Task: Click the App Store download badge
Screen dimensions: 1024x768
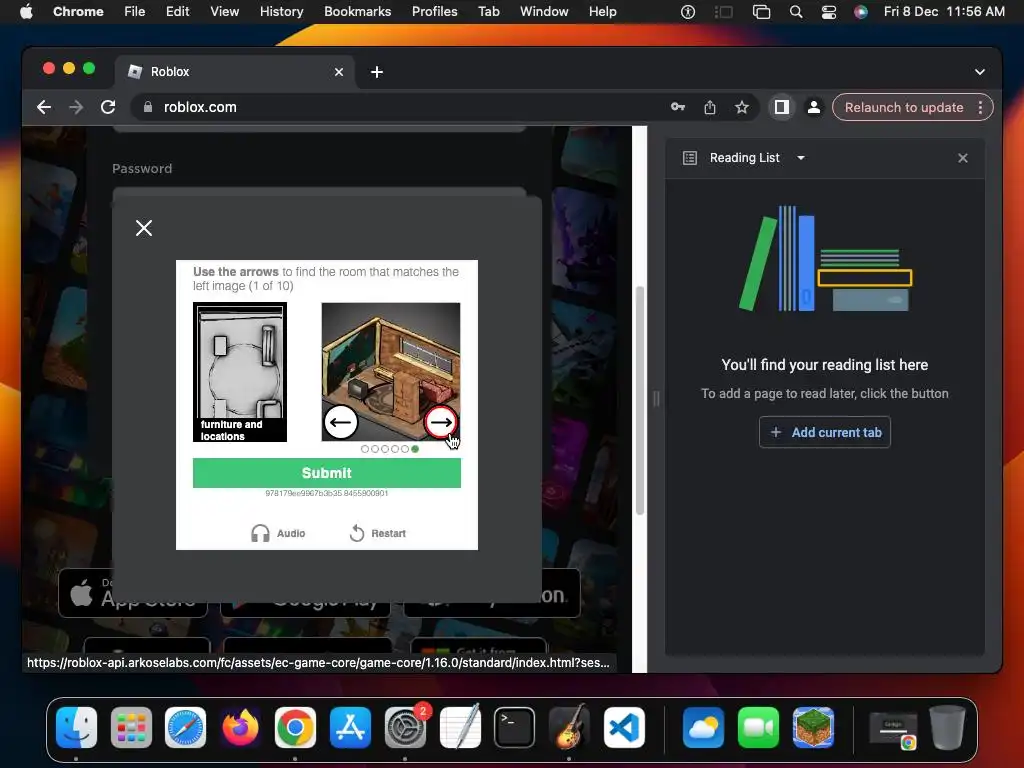Action: click(133, 593)
